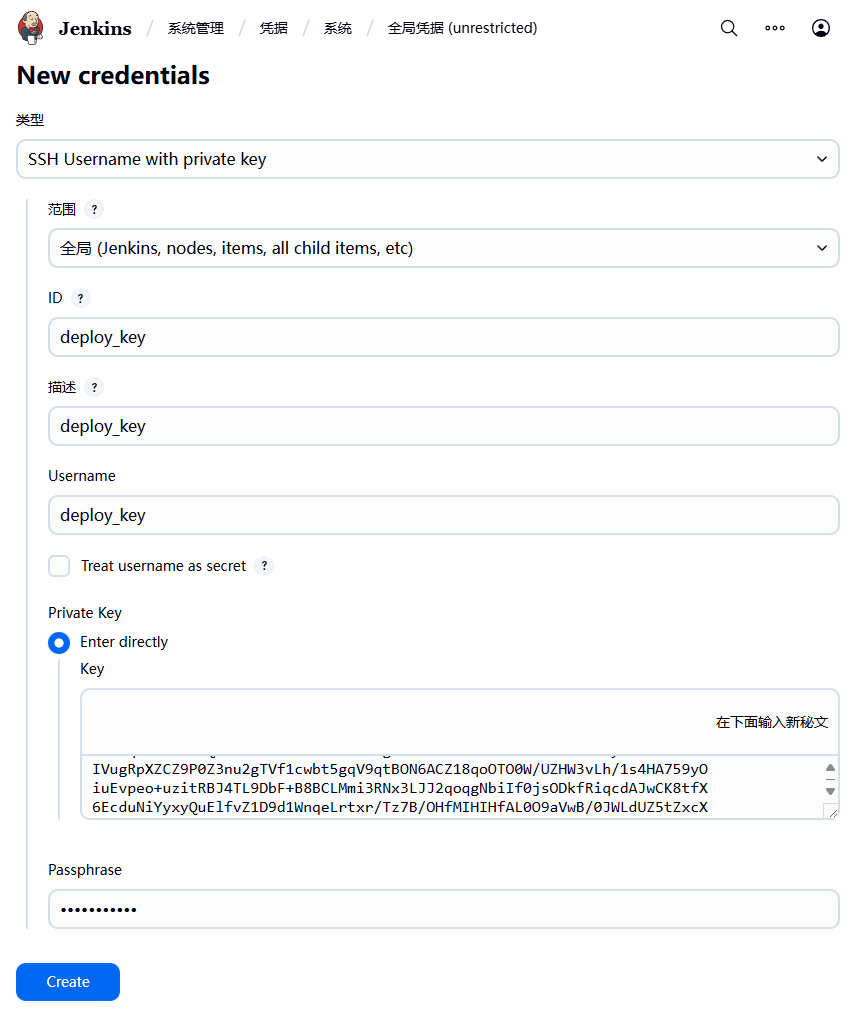Image resolution: width=855 pixels, height=1020 pixels.
Task: Navigate to 凭据 breadcrumb
Action: (x=274, y=28)
